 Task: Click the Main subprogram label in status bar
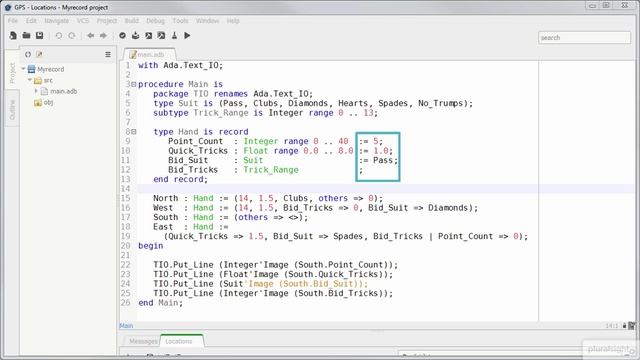[x=126, y=326]
